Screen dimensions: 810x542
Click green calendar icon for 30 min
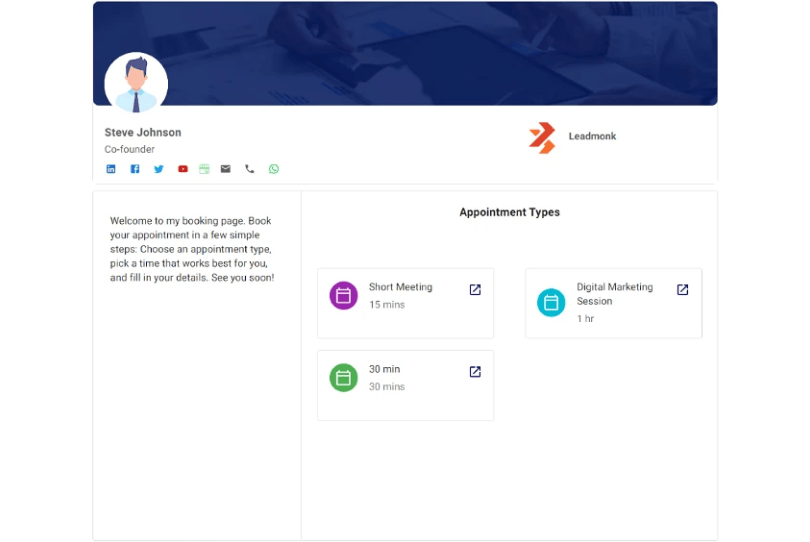pyautogui.click(x=344, y=378)
